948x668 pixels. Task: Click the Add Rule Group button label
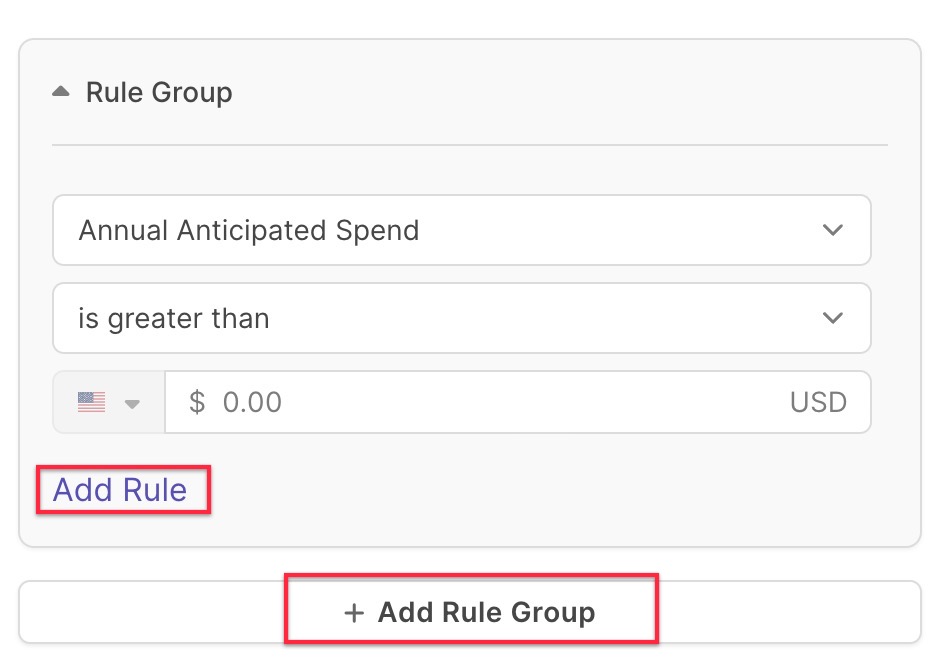click(x=487, y=612)
